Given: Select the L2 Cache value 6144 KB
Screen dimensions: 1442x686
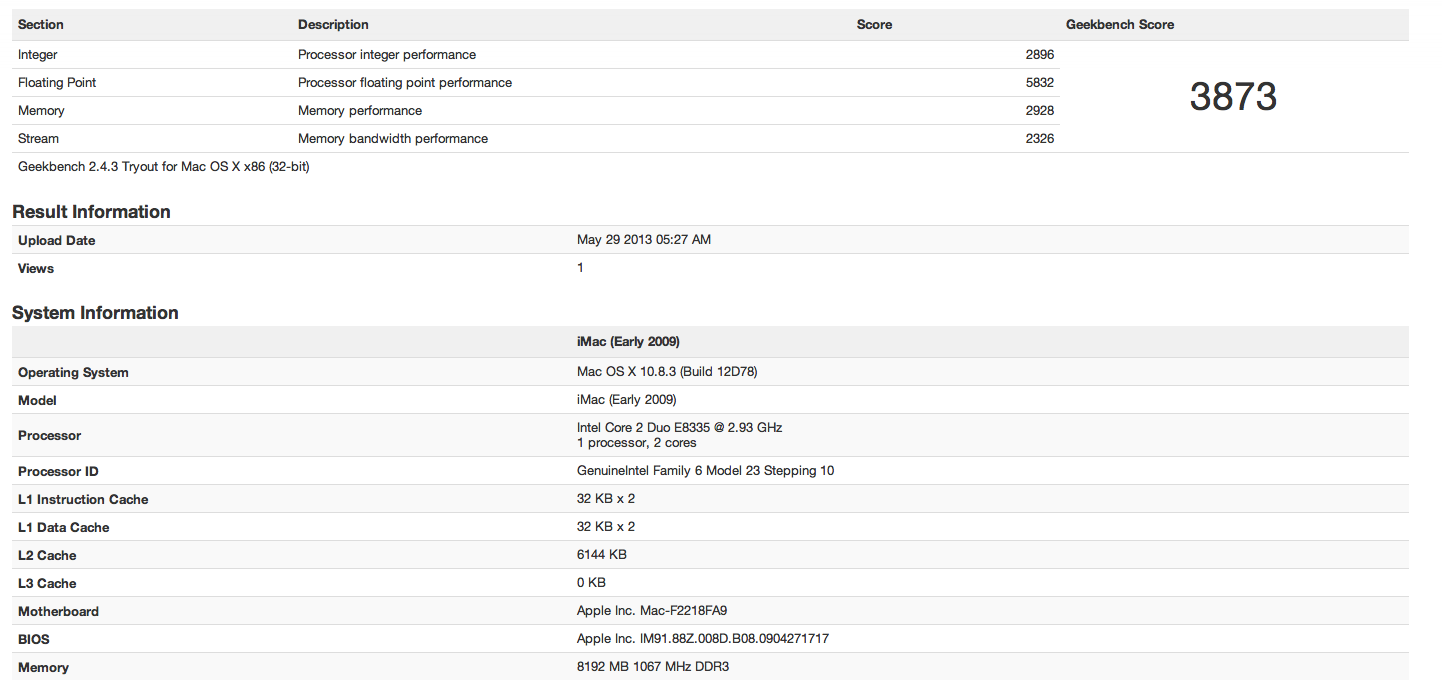Looking at the screenshot, I should pos(602,555).
